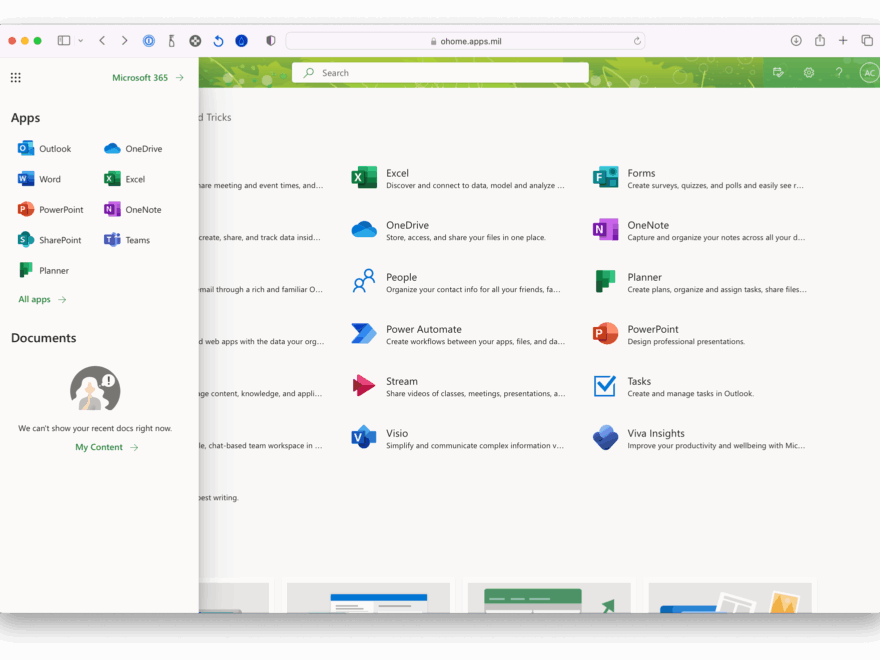Click the blue document template thumbnail
This screenshot has height=660, width=880.
point(368,598)
